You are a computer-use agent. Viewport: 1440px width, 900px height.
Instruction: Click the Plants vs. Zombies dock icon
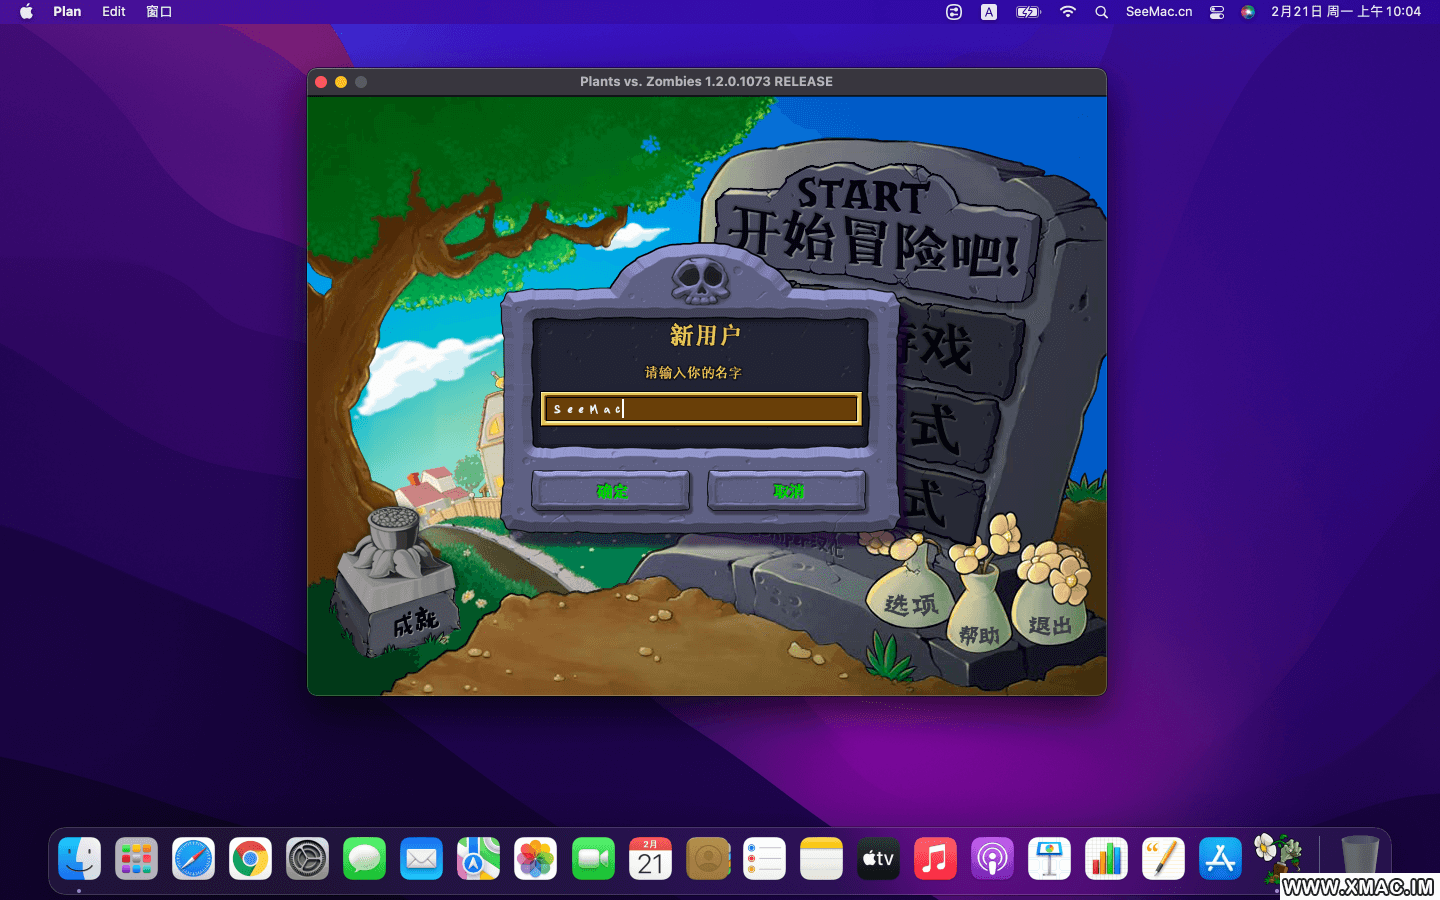pyautogui.click(x=1277, y=858)
